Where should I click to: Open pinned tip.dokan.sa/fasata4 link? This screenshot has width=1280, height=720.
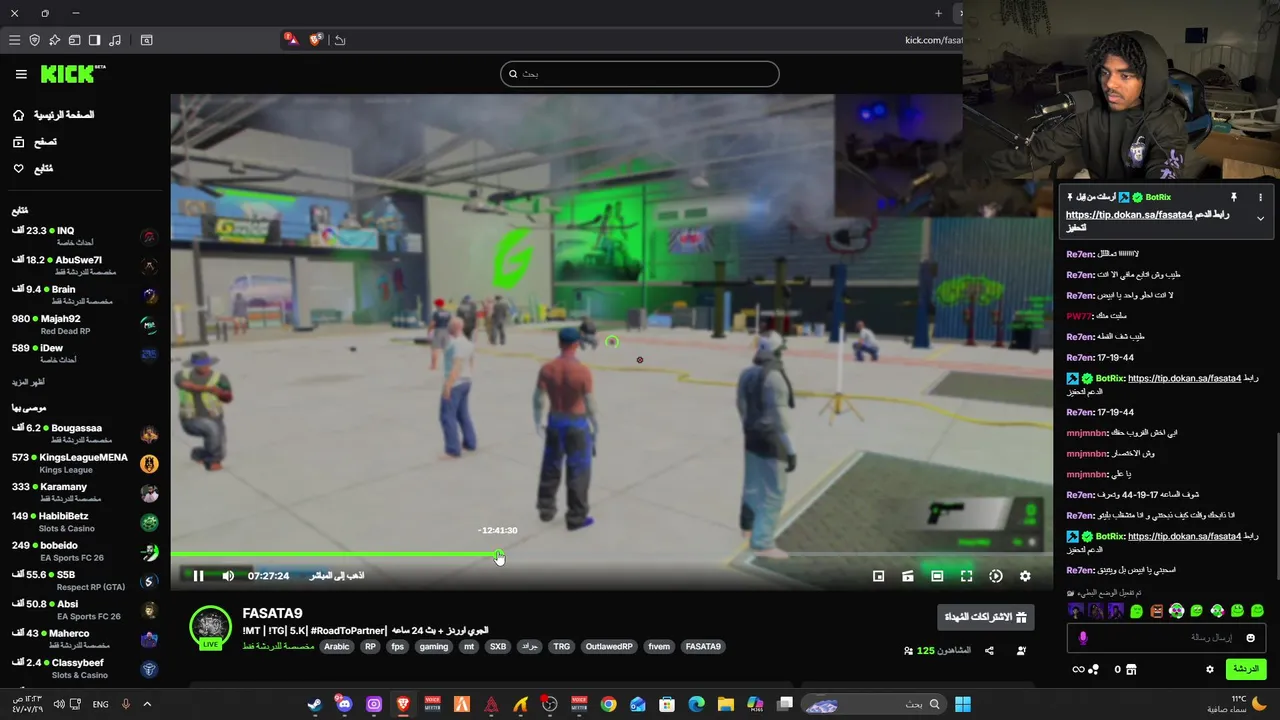(x=1129, y=215)
